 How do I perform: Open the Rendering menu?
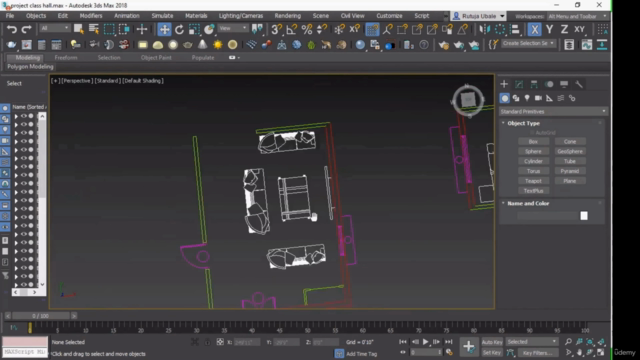point(287,16)
